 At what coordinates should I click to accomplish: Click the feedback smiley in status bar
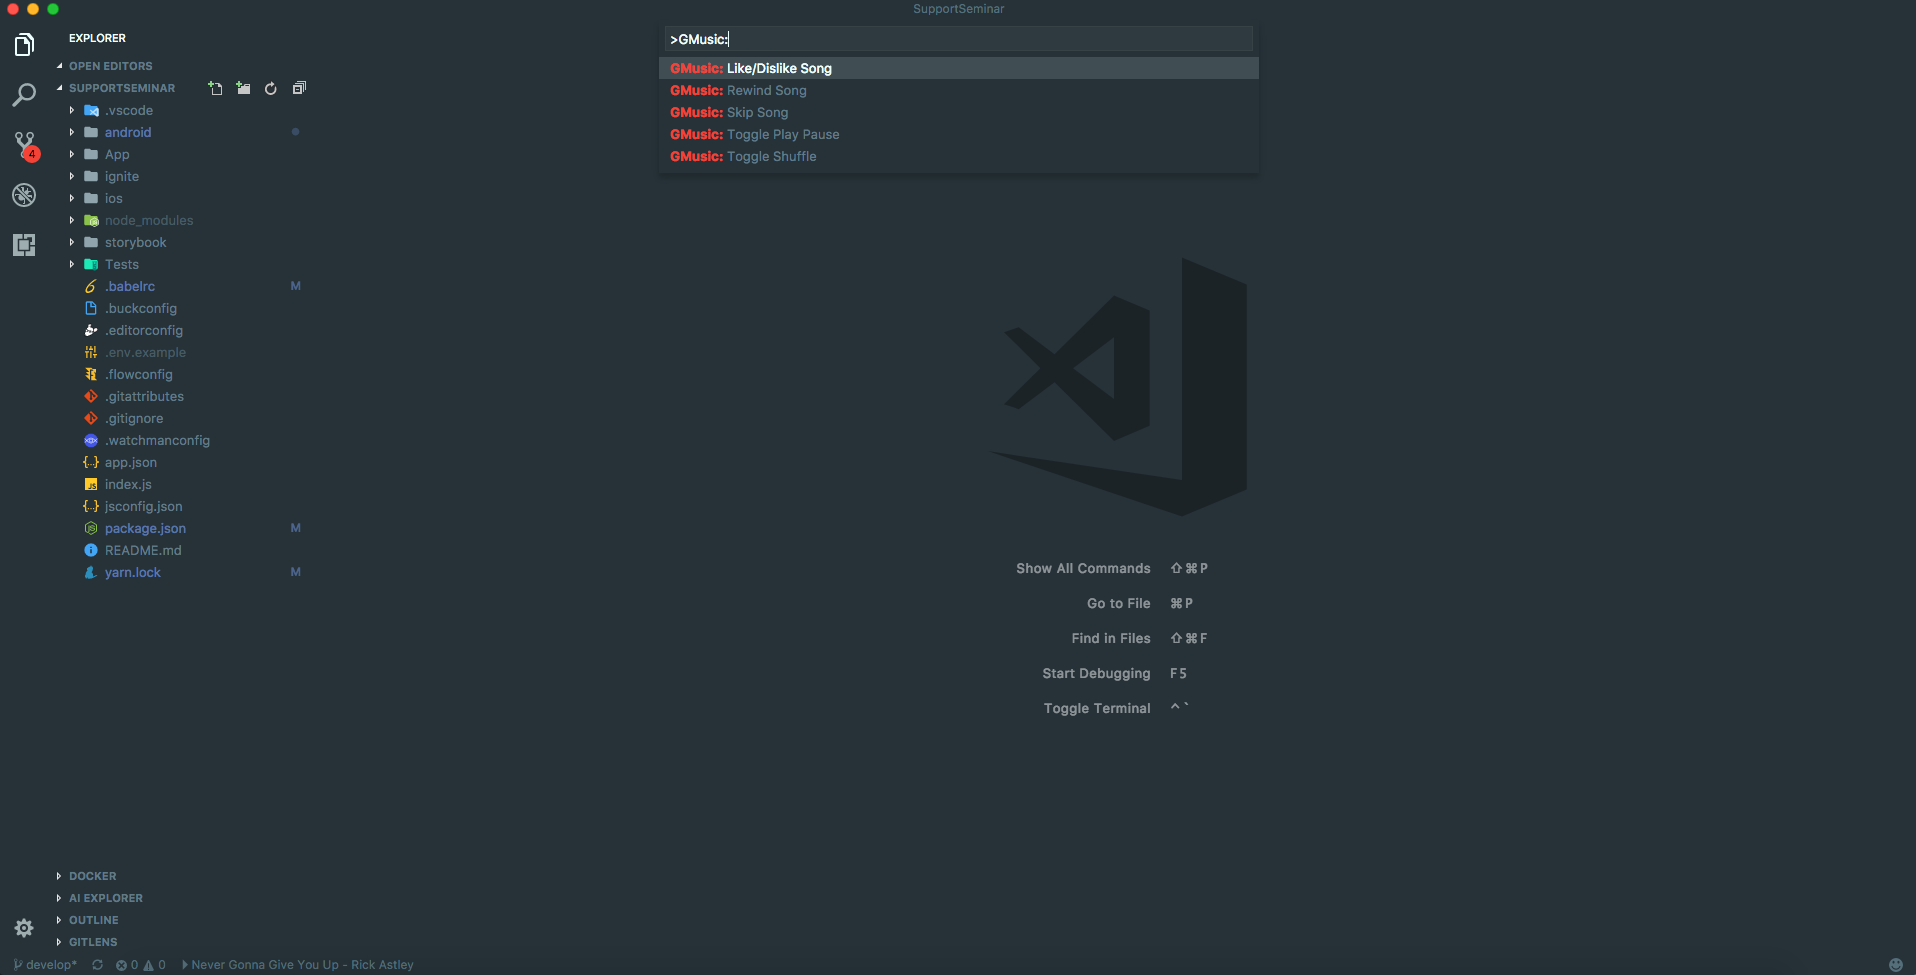(1895, 965)
